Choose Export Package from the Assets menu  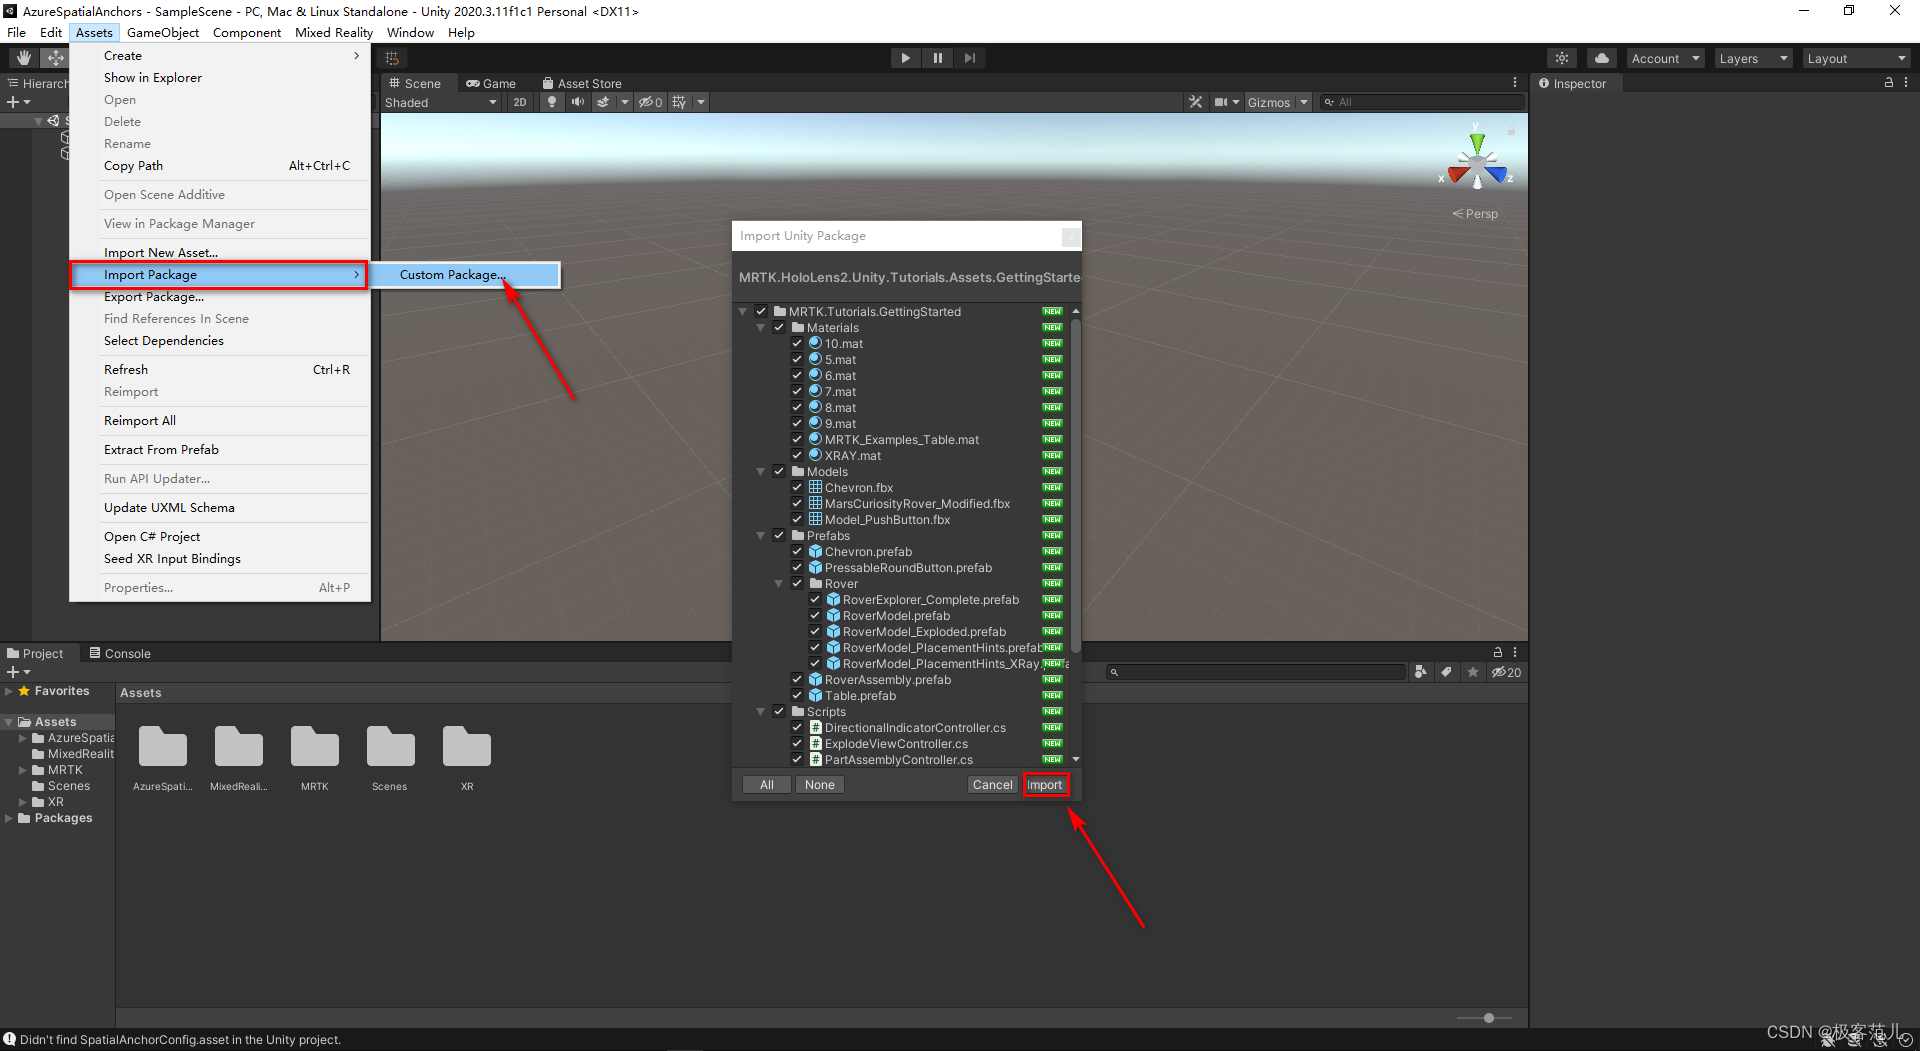(154, 297)
